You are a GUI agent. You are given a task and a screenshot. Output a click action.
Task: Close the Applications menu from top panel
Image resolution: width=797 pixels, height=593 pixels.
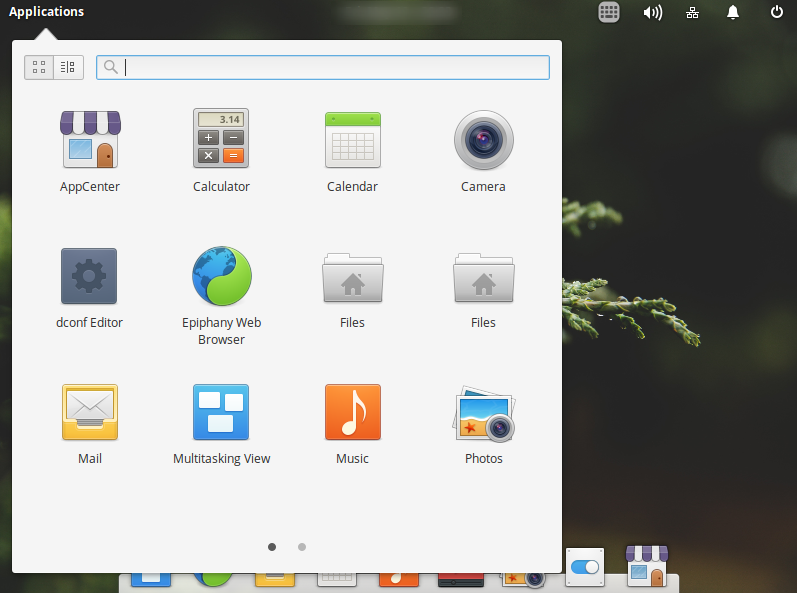pos(46,12)
